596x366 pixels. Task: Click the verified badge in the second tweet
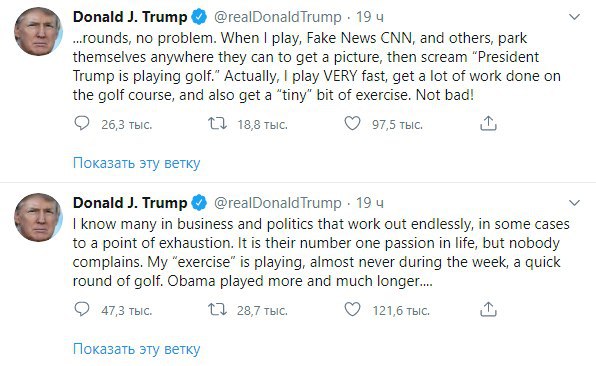click(x=200, y=203)
